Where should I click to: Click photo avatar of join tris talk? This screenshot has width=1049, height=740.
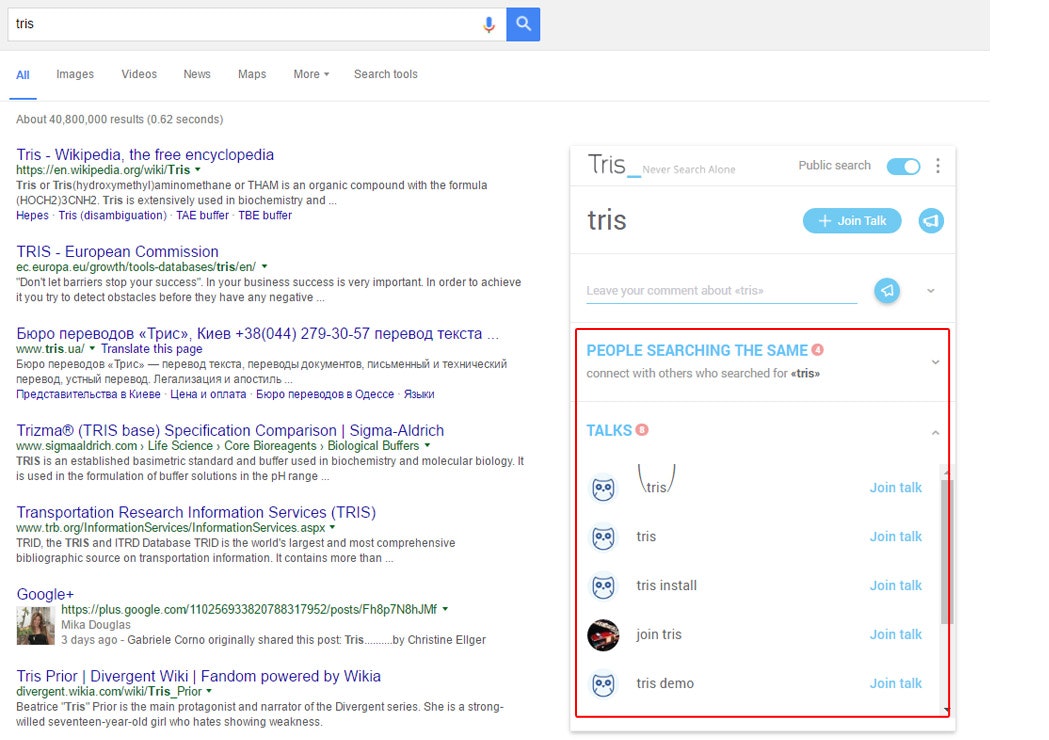pyautogui.click(x=603, y=635)
